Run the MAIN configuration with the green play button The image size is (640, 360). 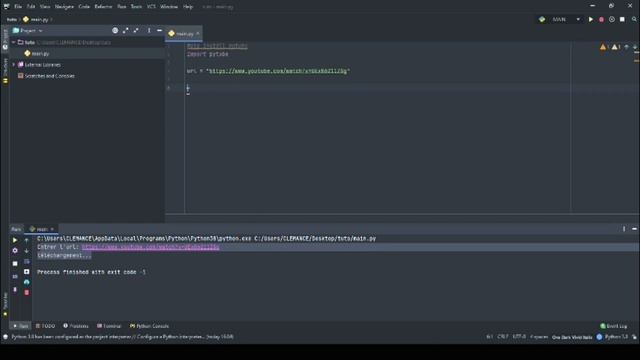click(591, 19)
